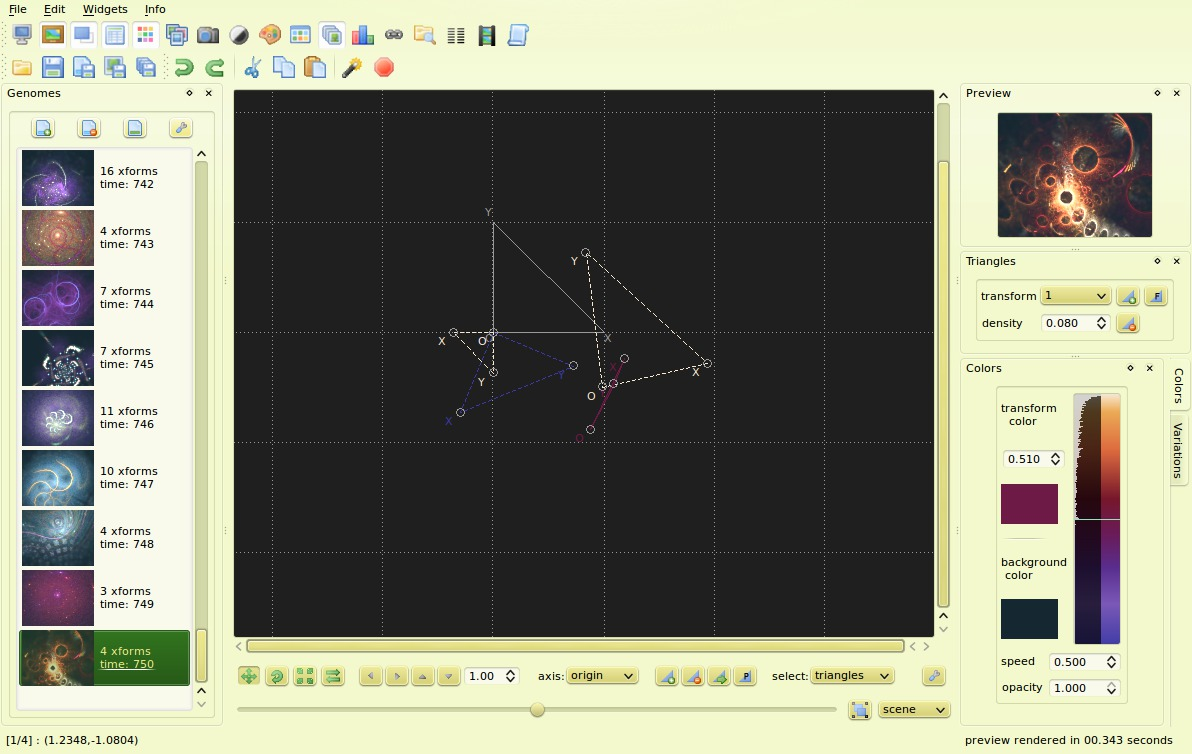Select the 11 xforms genome thumbnail
The width and height of the screenshot is (1192, 754).
pos(58,418)
